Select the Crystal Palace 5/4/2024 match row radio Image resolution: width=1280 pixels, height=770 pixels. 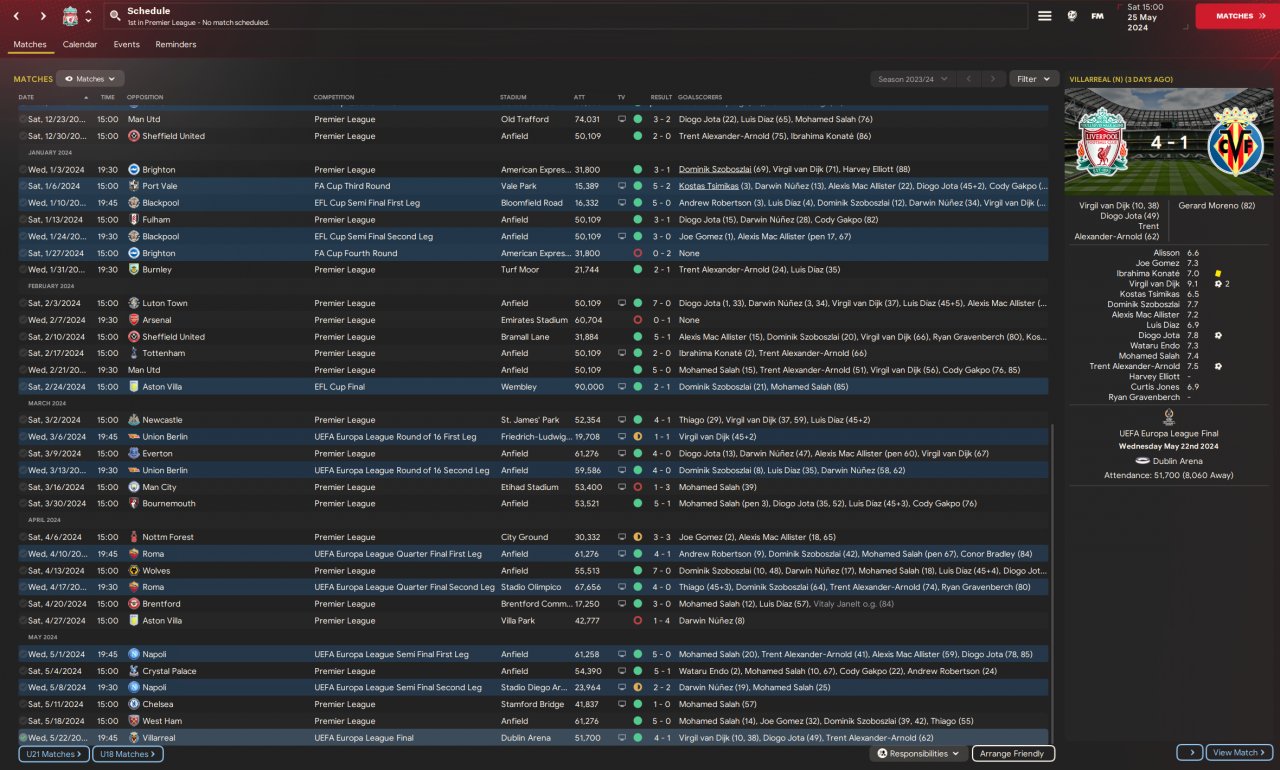click(23, 671)
